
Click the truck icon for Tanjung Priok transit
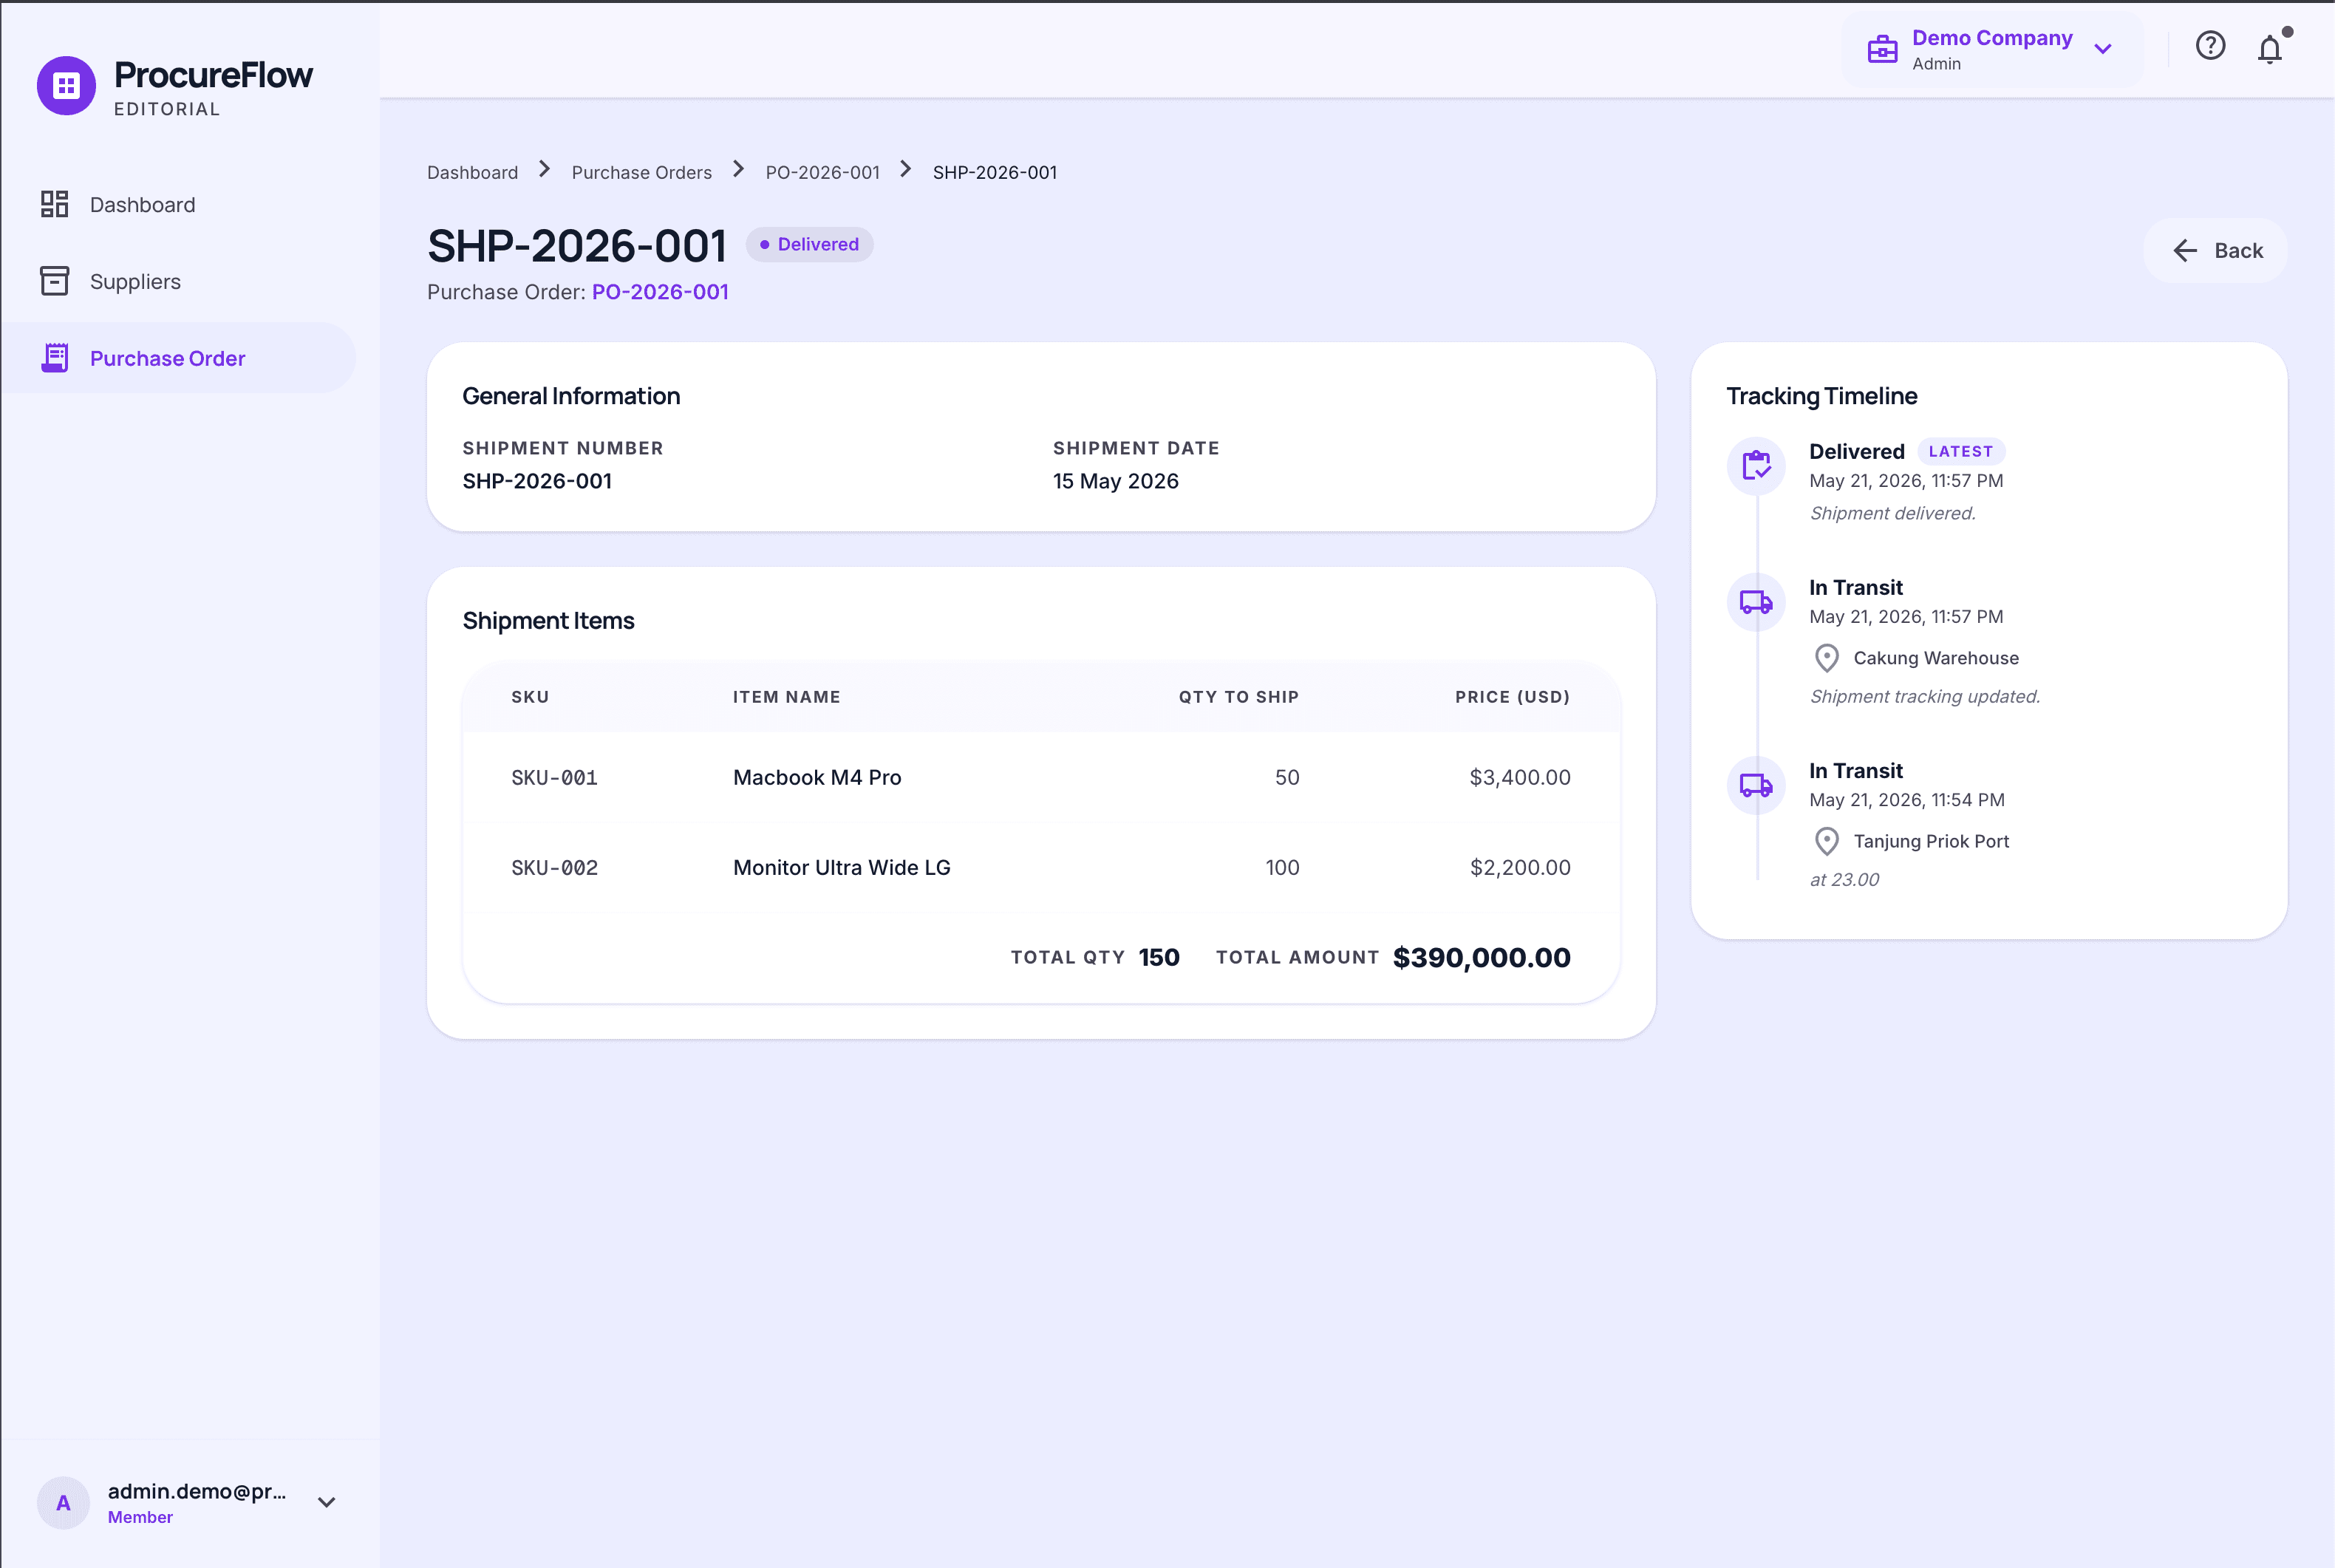pos(1756,785)
